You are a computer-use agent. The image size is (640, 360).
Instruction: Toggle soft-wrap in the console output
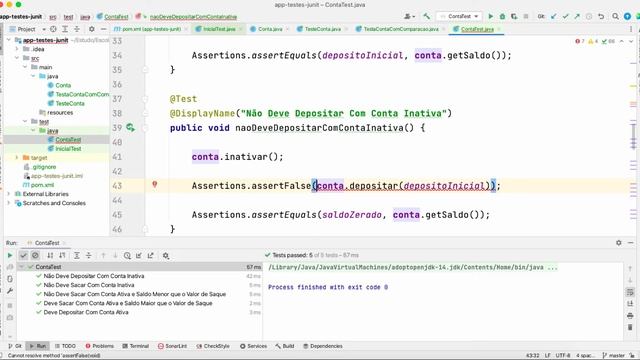tap(630, 292)
